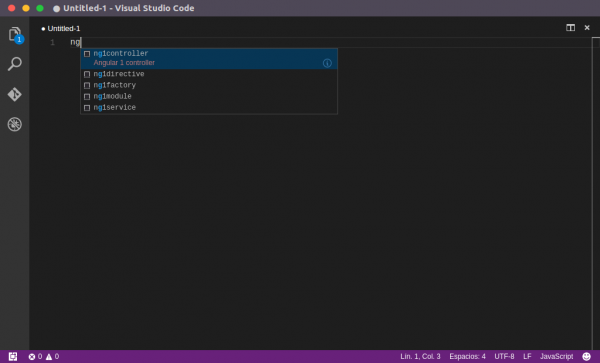The width and height of the screenshot is (600, 363).
Task: Change line ending via LF indicator
Action: pyautogui.click(x=527, y=356)
